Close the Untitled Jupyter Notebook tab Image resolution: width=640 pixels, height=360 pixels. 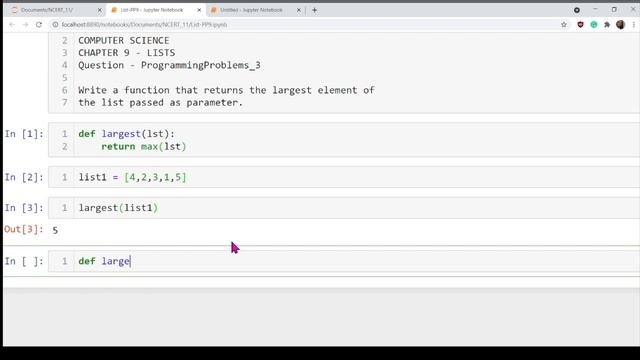coord(299,10)
